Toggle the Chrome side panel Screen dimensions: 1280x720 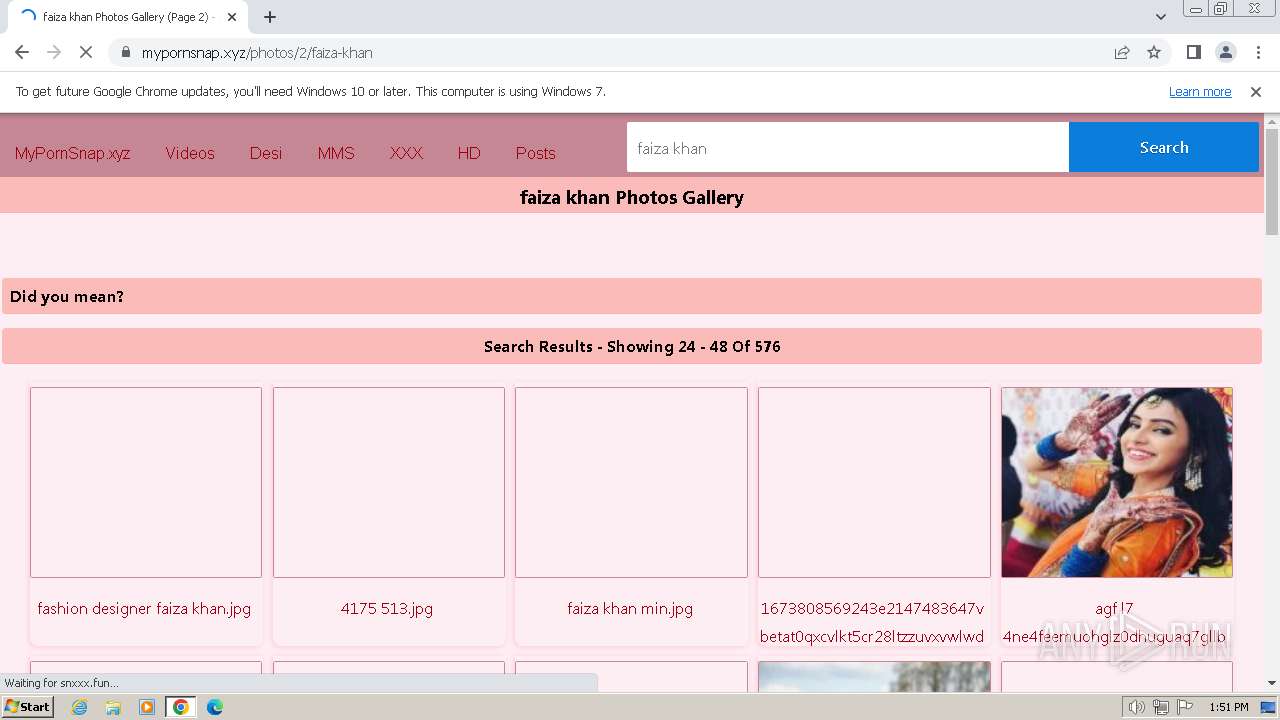tap(1193, 52)
